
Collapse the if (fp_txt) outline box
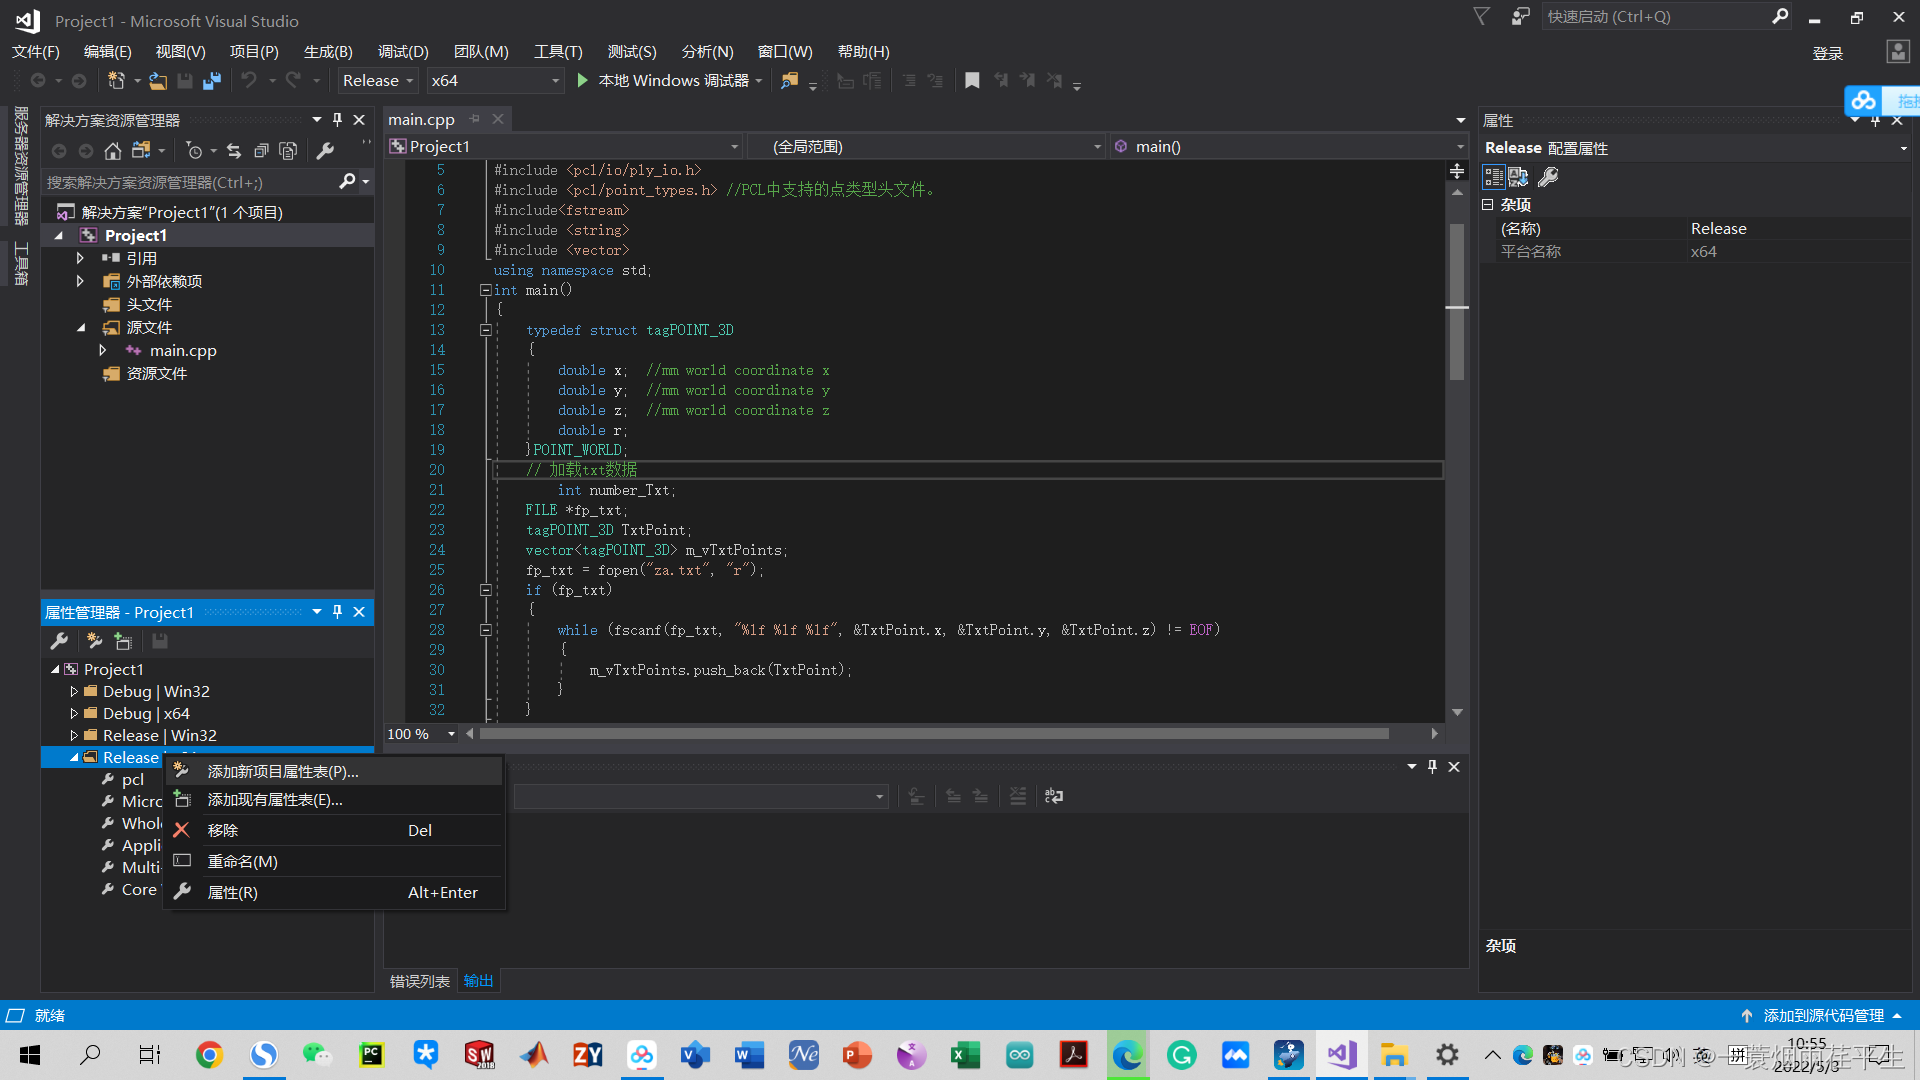[x=485, y=590]
